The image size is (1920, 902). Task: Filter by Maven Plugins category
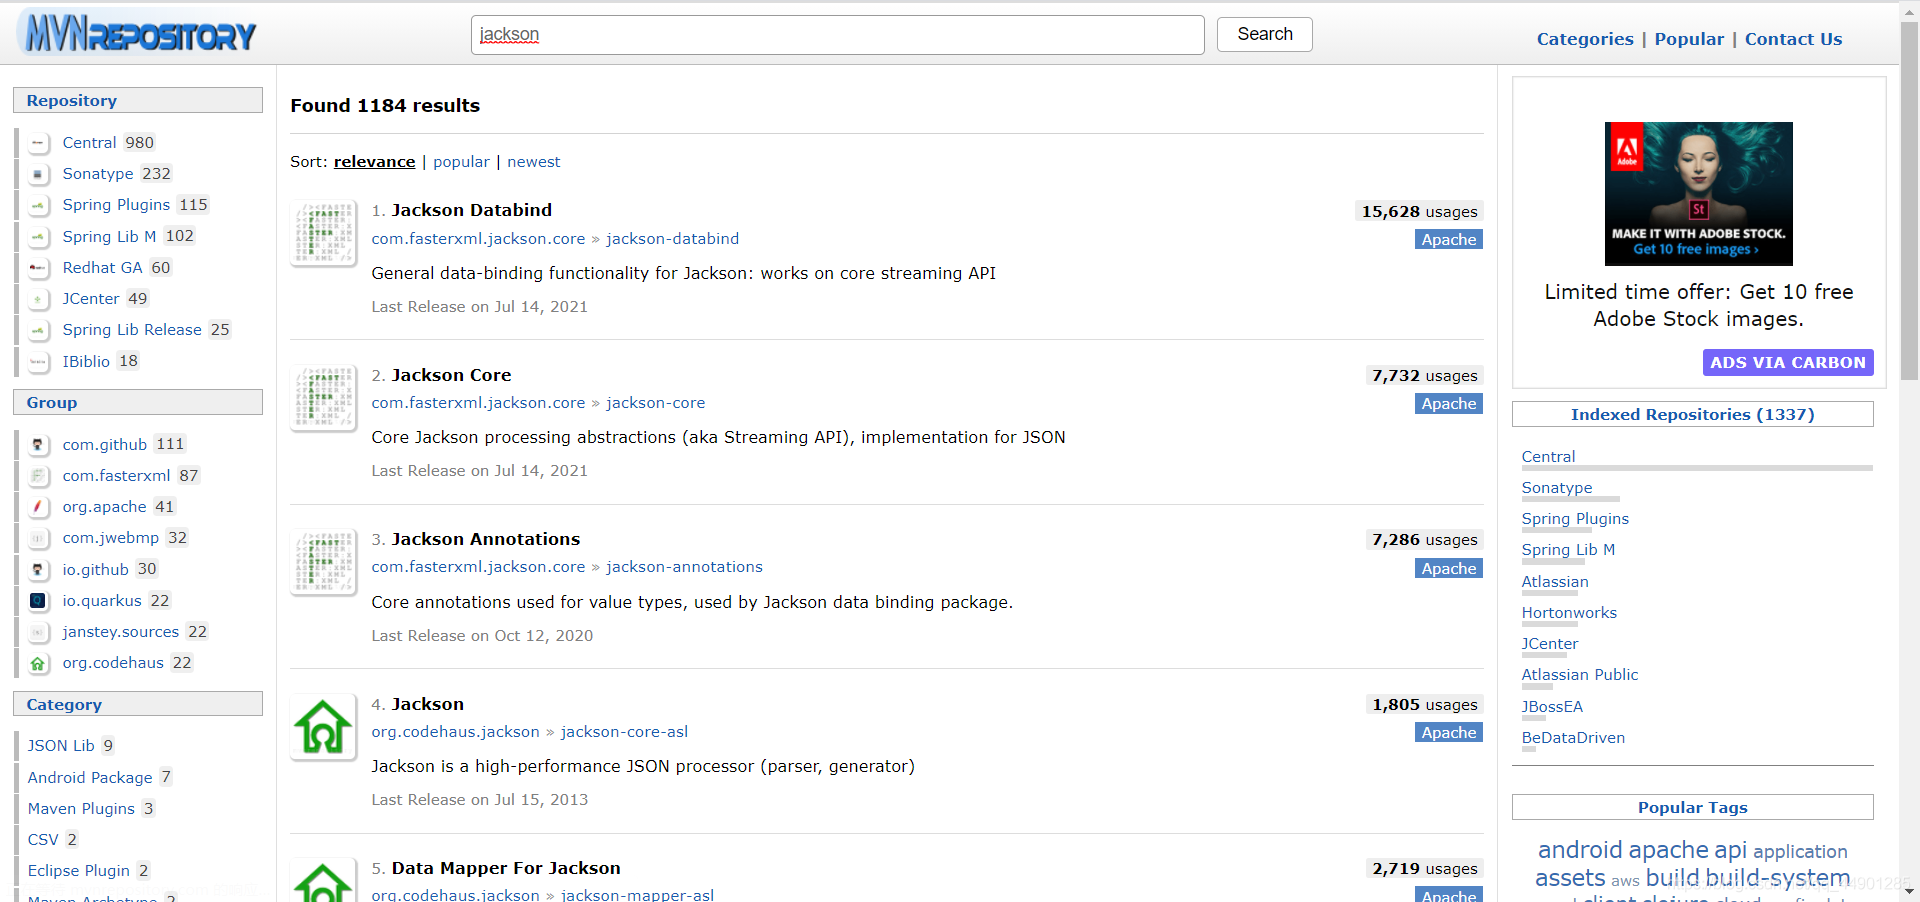coord(81,809)
